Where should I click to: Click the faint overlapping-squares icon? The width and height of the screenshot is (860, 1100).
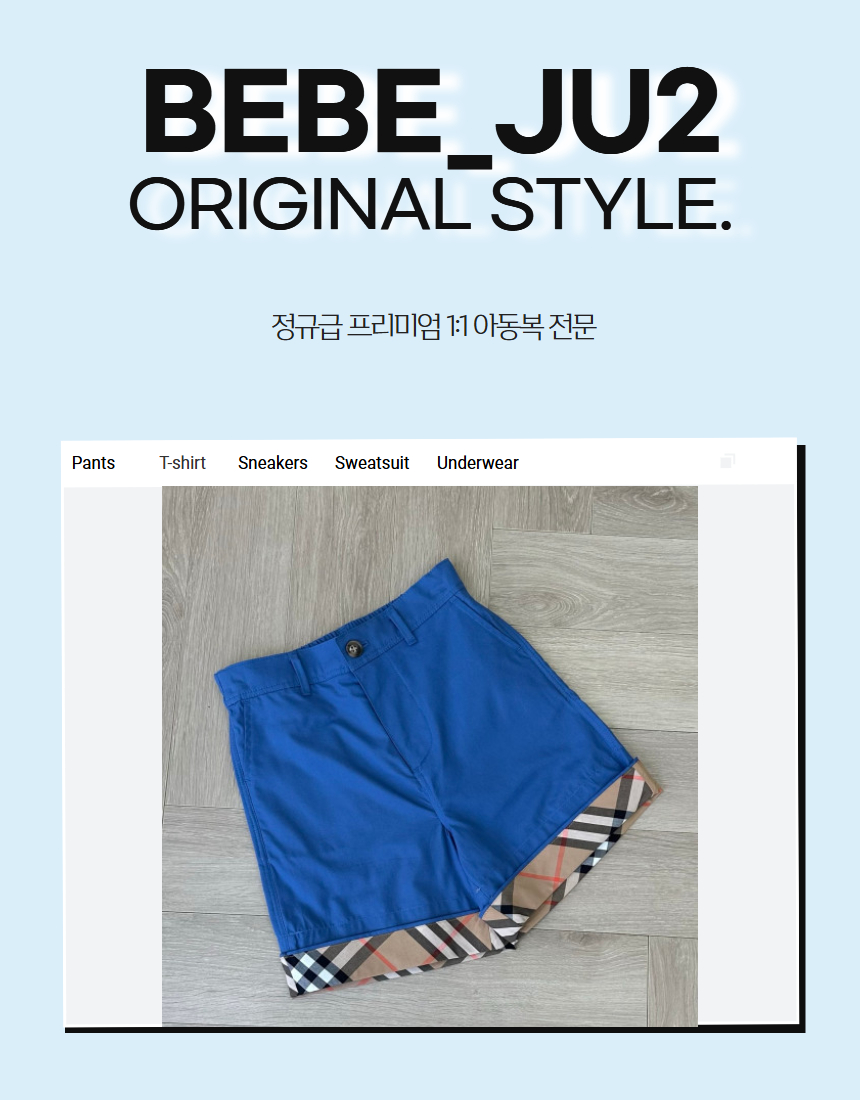[x=727, y=461]
